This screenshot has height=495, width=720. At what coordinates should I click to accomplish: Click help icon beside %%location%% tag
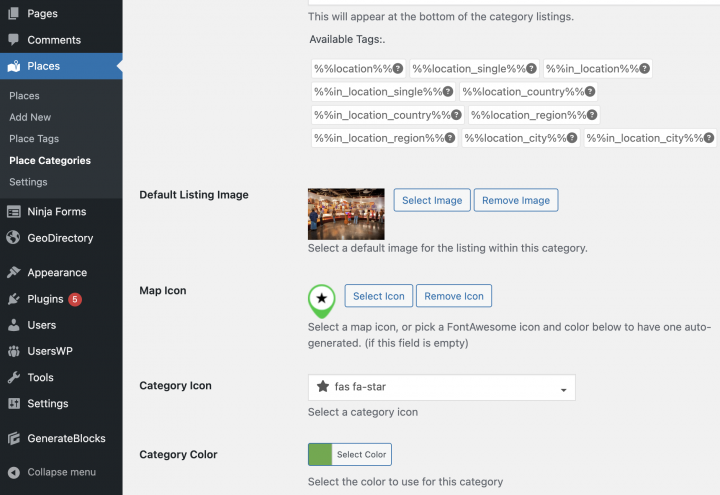coord(397,69)
